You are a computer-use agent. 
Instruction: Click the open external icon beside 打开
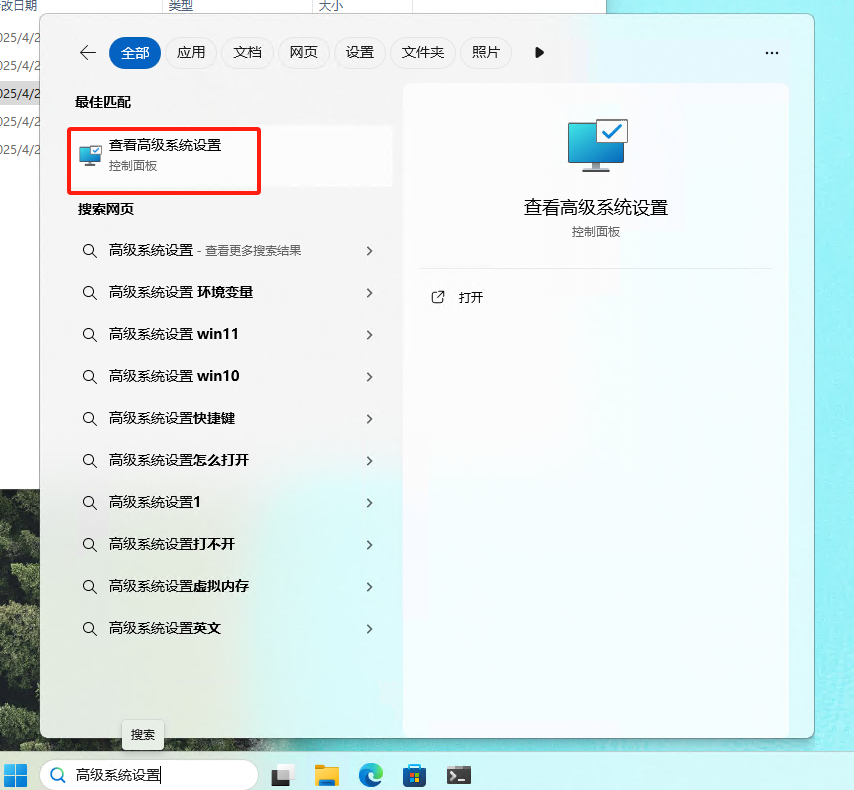tap(438, 297)
